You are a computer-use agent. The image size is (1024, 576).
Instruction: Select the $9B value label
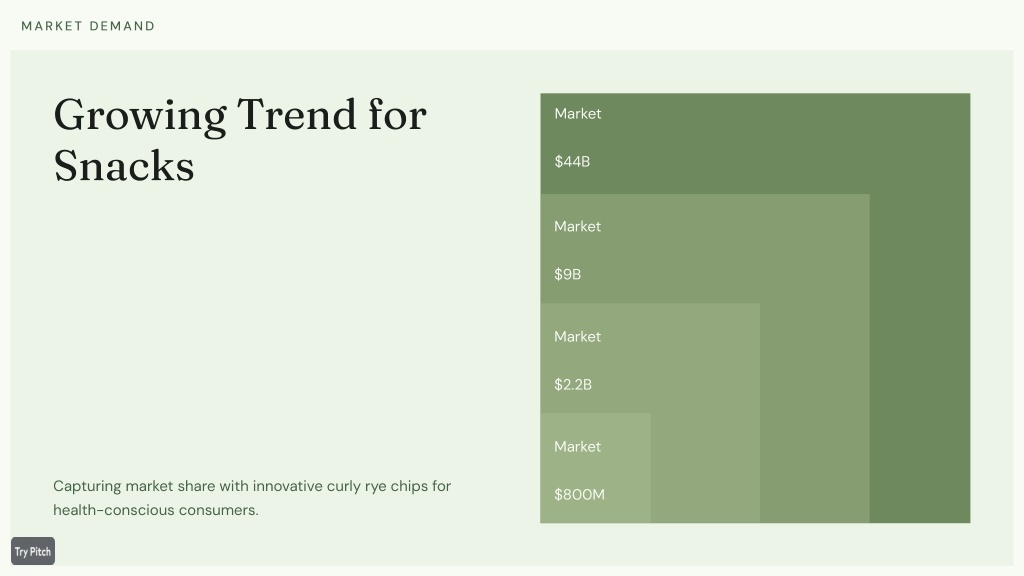click(568, 274)
